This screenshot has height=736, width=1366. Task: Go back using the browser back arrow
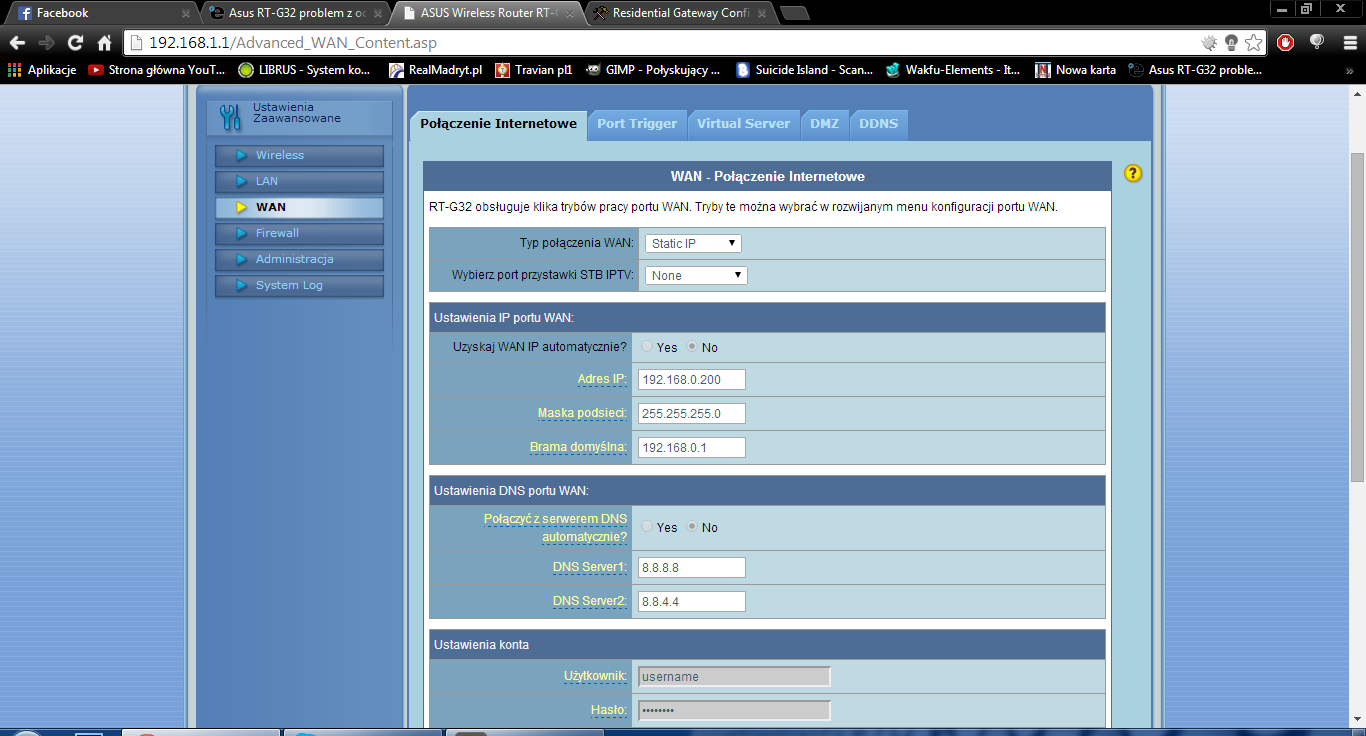tap(17, 43)
